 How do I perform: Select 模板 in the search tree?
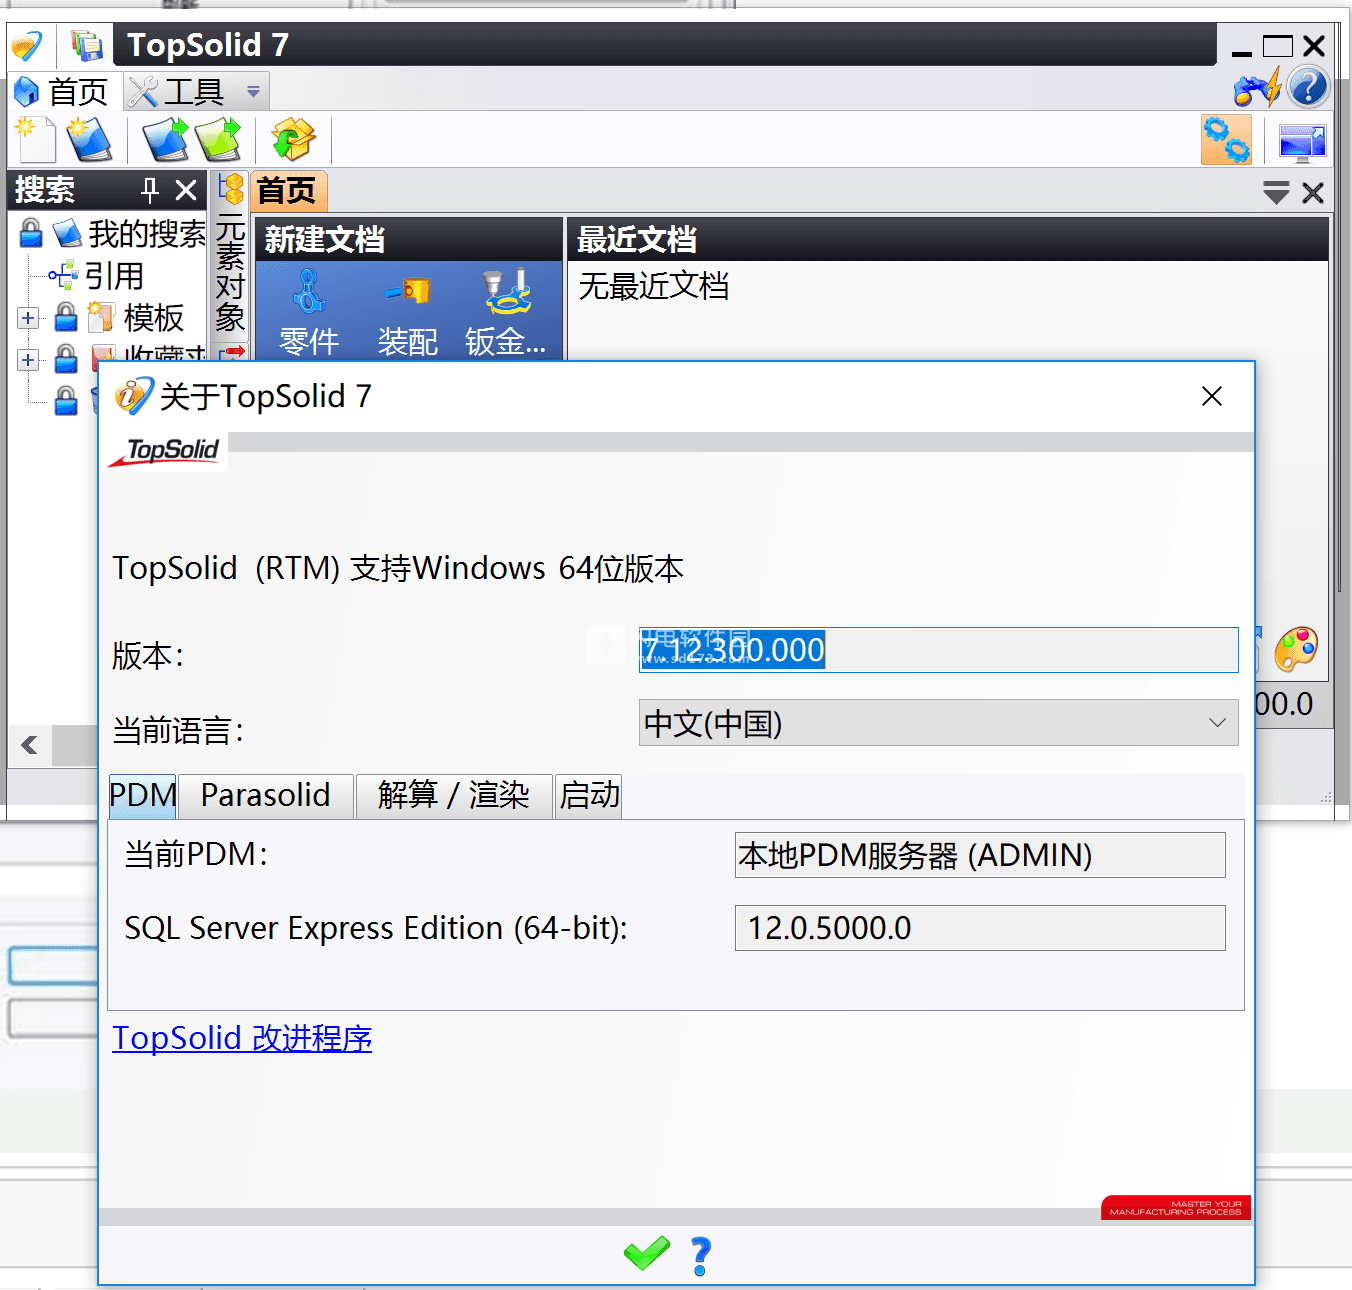point(153,318)
